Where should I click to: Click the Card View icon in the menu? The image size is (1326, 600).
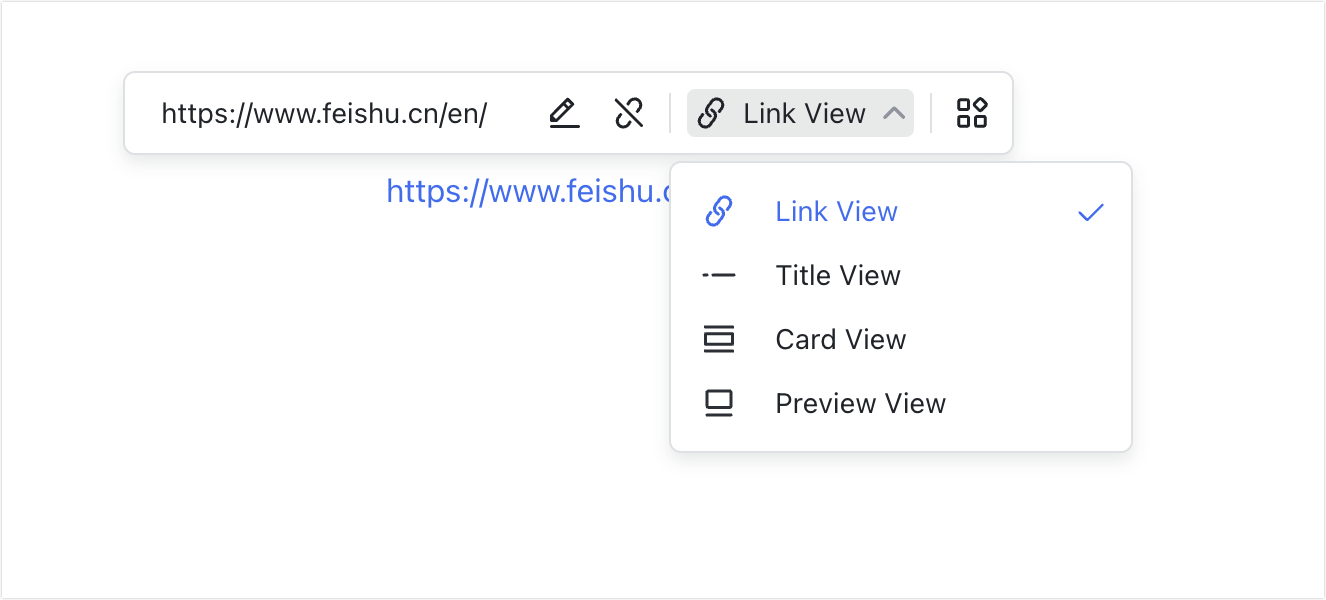719,339
